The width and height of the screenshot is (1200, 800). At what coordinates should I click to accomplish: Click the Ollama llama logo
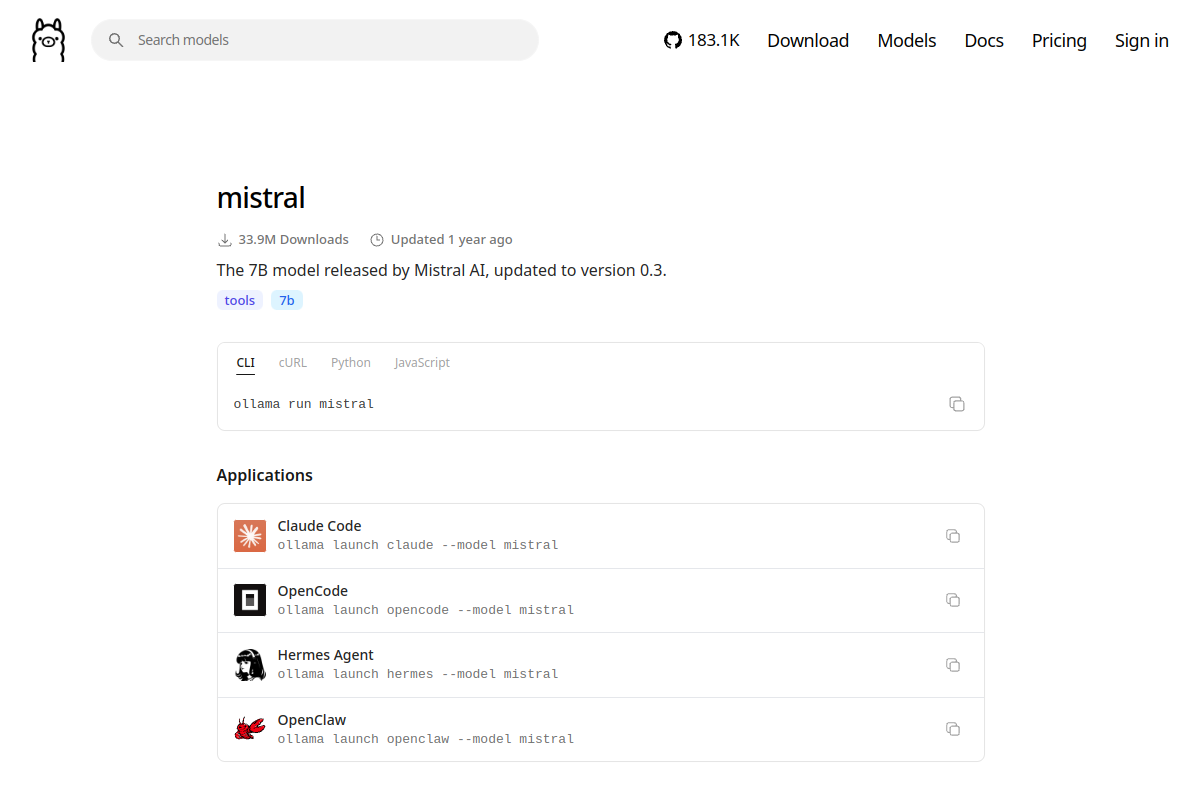[48, 40]
